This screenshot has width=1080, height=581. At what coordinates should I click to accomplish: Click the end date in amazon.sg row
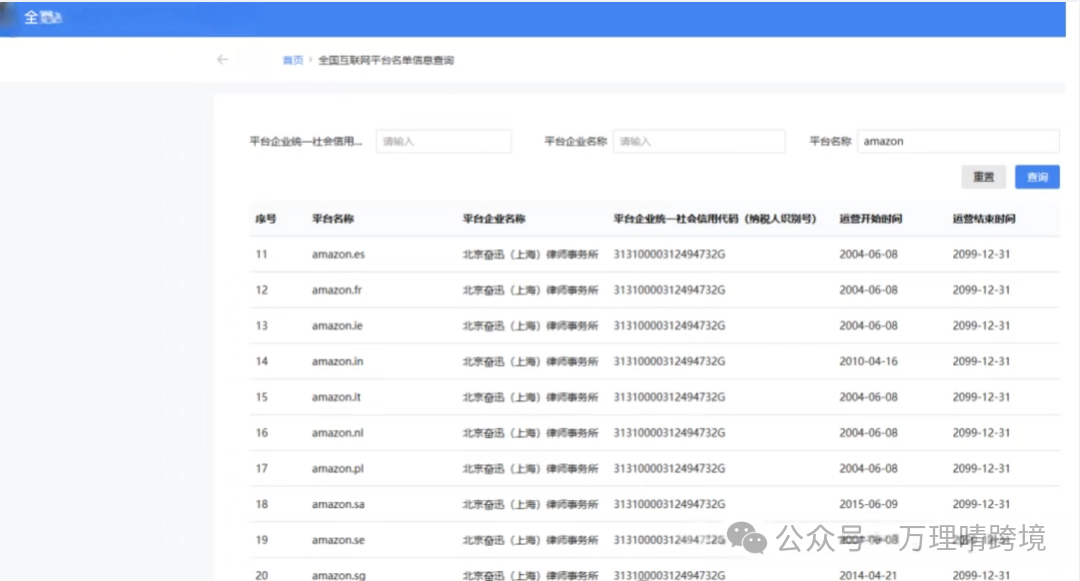click(982, 575)
